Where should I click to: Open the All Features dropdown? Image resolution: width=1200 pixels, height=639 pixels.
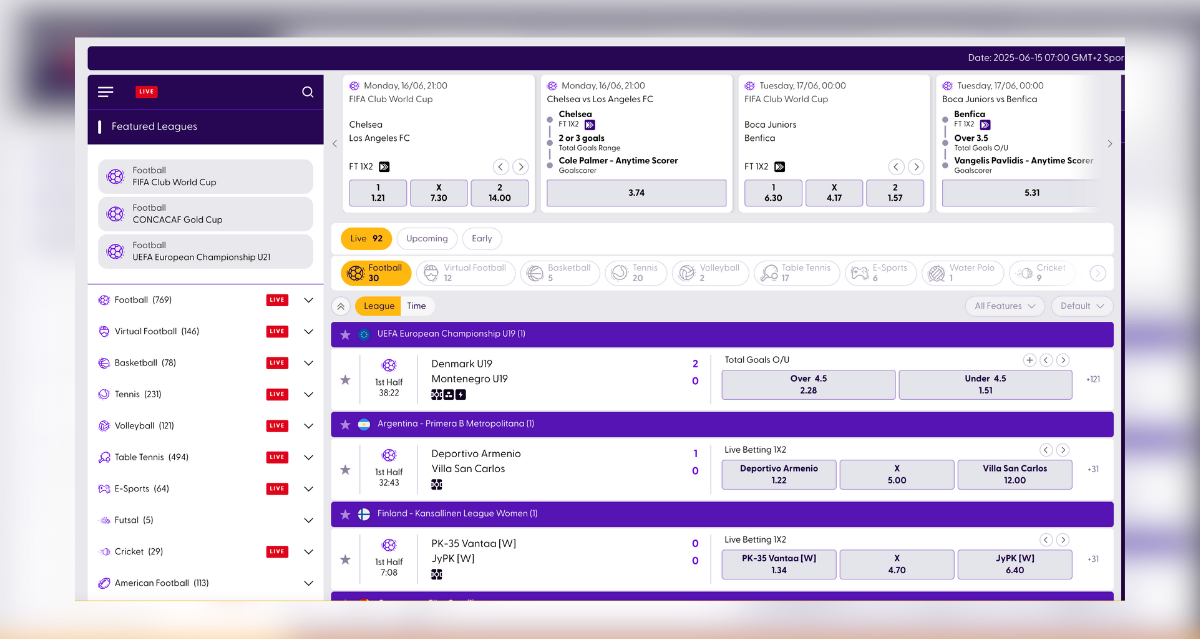pyautogui.click(x=1005, y=306)
